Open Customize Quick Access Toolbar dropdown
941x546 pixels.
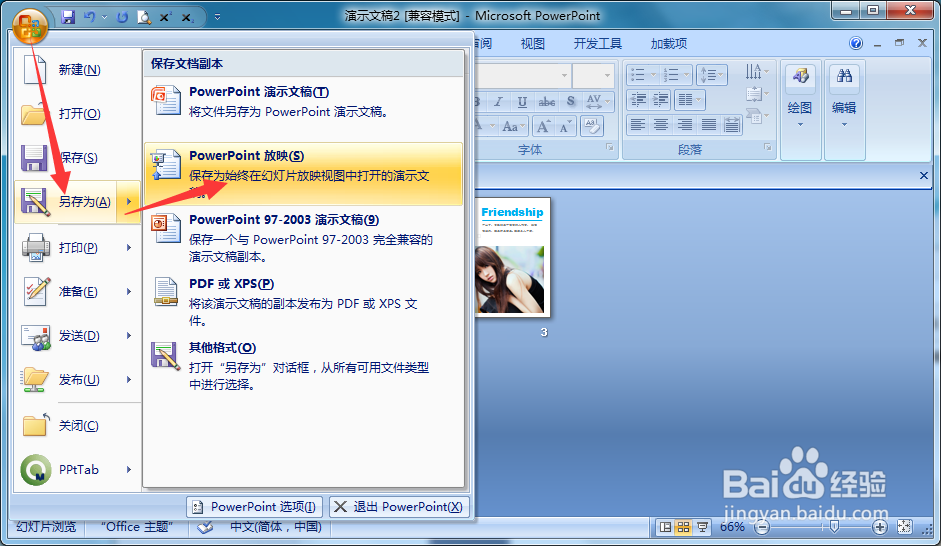[217, 17]
